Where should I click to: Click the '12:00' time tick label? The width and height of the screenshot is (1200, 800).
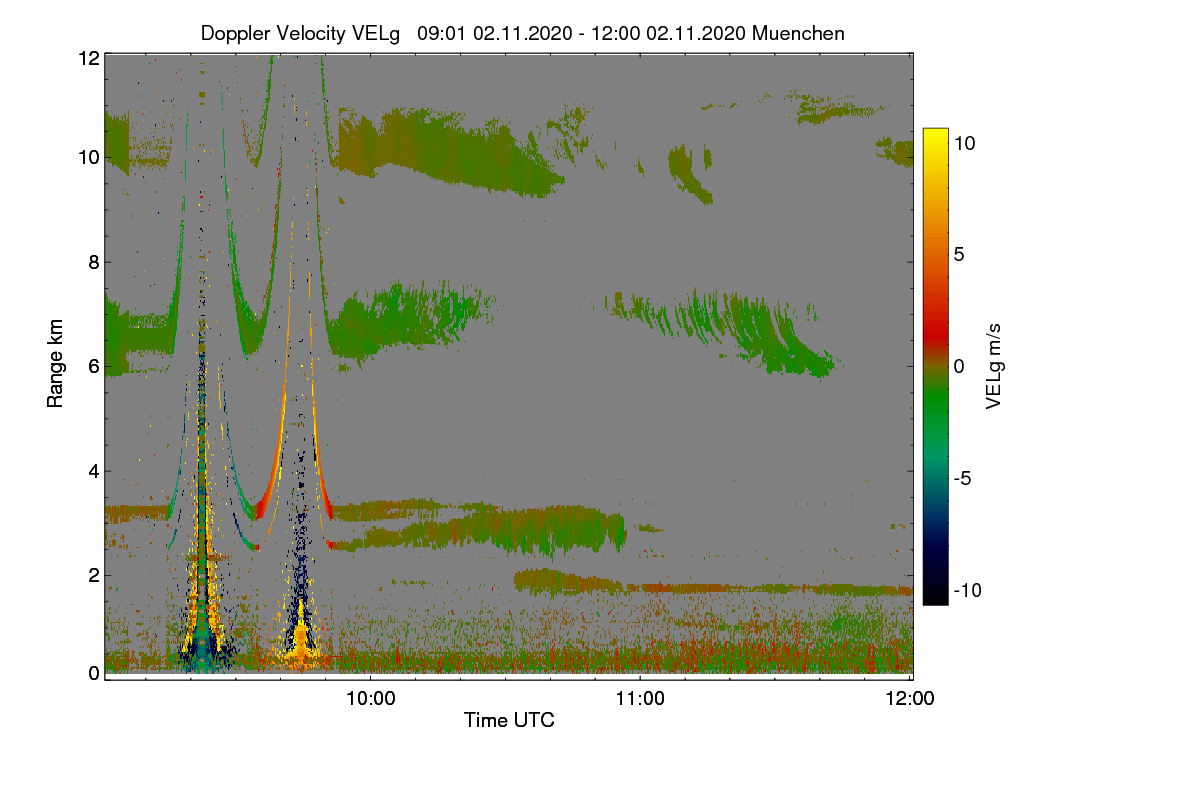(910, 698)
